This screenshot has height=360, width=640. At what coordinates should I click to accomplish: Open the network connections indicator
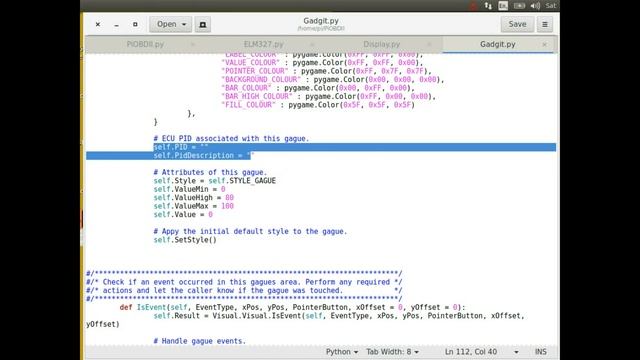click(488, 6)
